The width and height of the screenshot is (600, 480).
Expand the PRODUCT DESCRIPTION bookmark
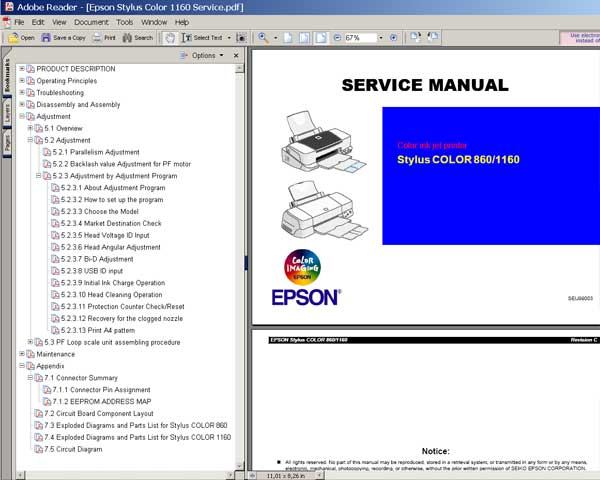tap(22, 69)
